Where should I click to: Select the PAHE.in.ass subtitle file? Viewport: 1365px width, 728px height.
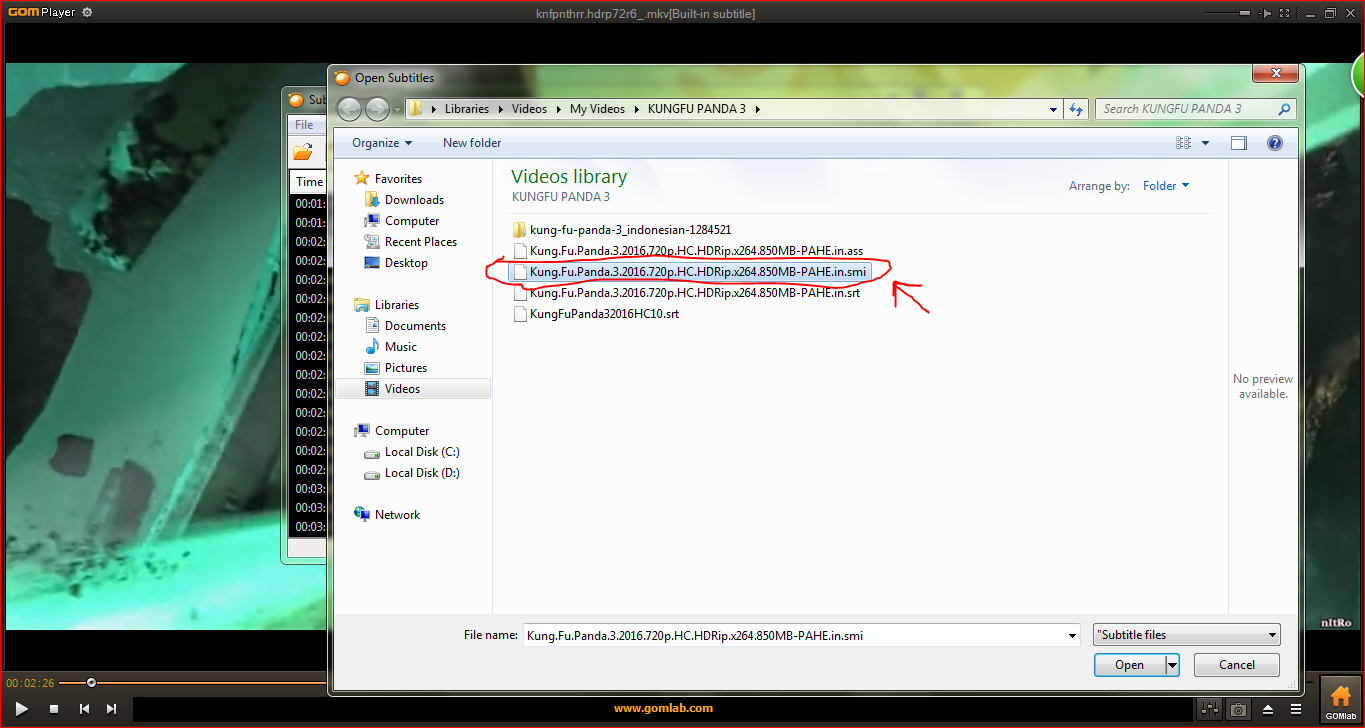[x=687, y=250]
